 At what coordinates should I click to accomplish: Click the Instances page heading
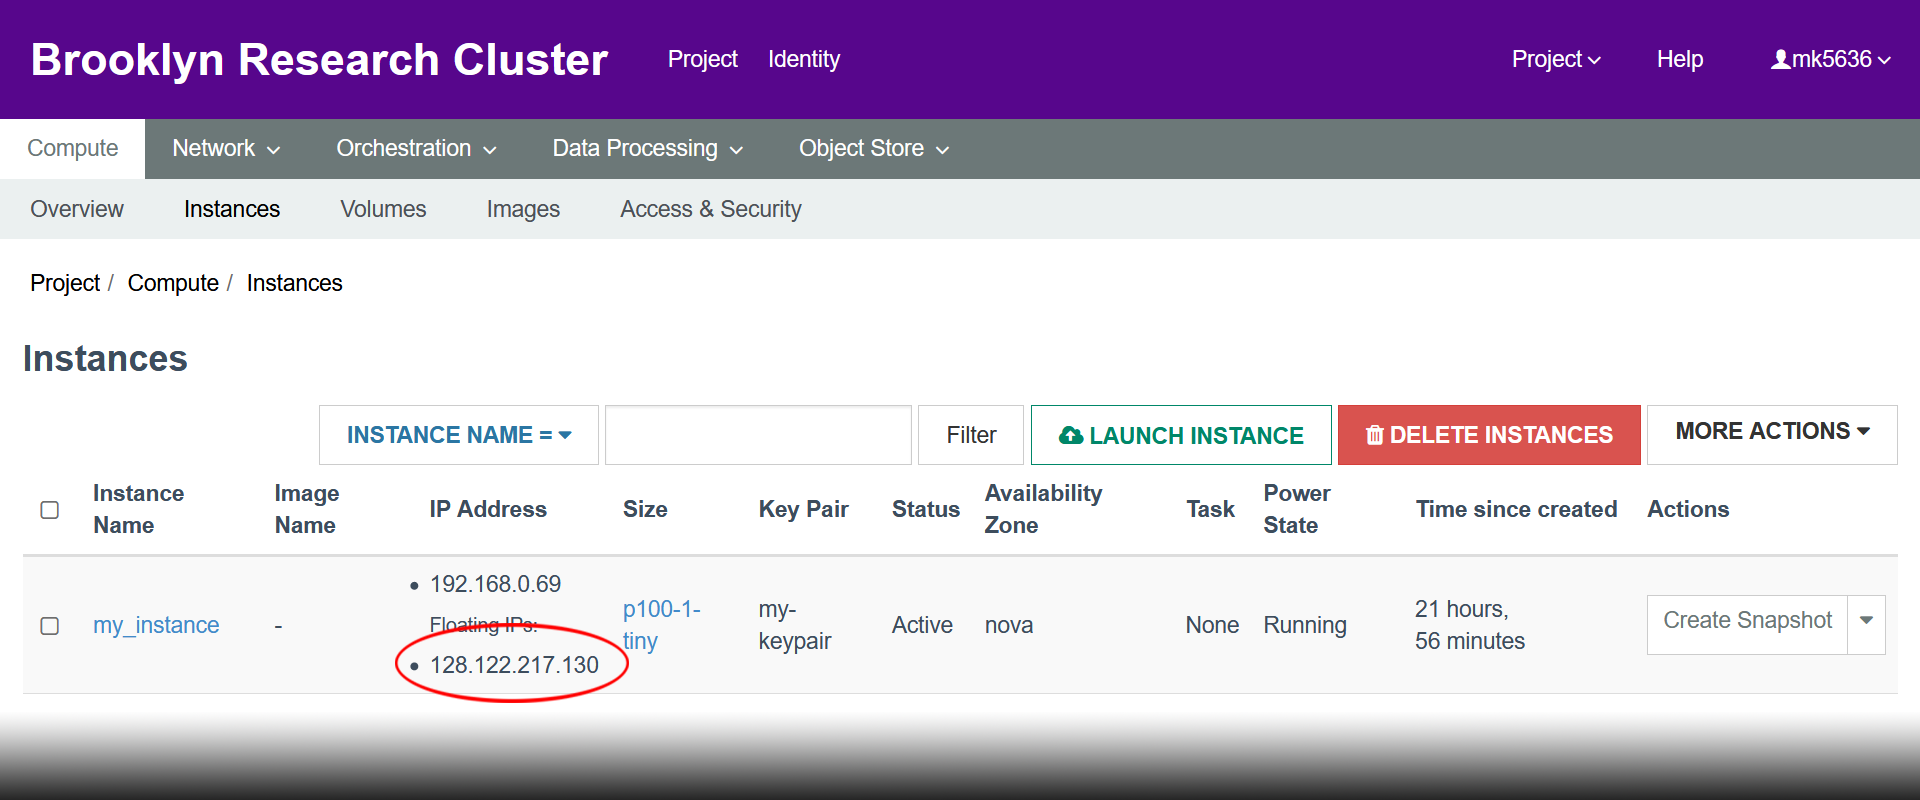(105, 359)
